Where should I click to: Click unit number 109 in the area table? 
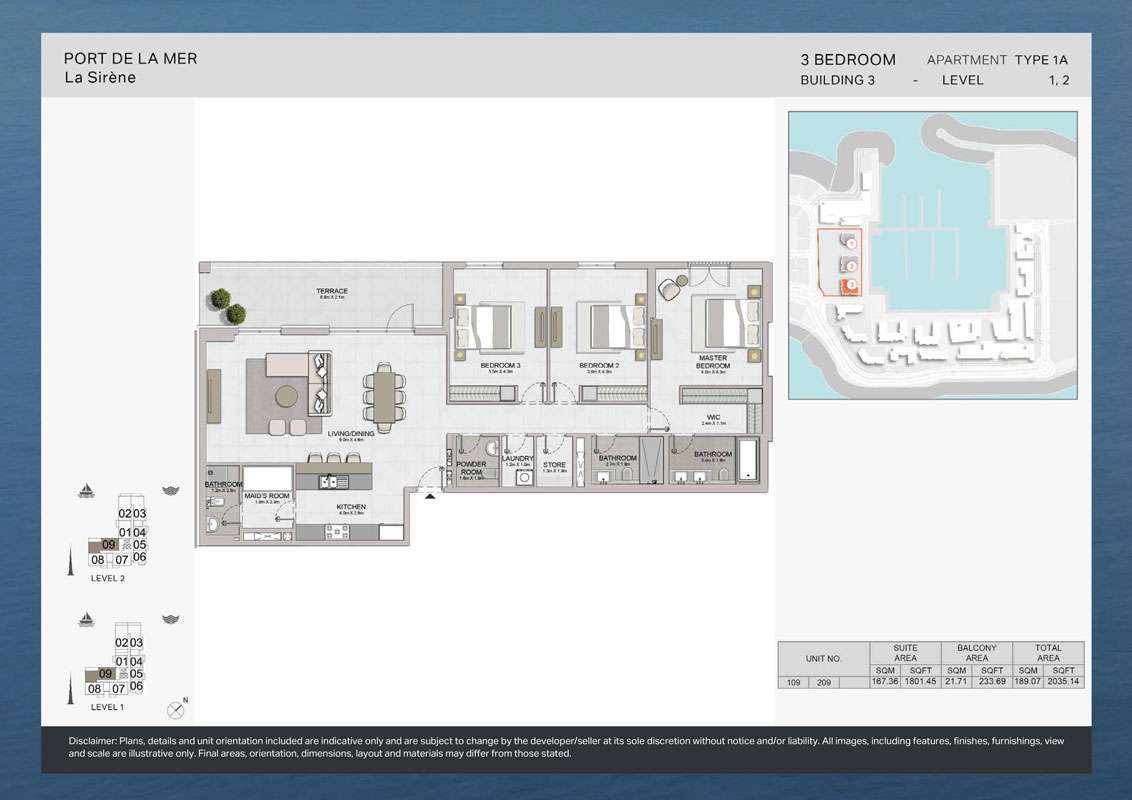[x=793, y=682]
